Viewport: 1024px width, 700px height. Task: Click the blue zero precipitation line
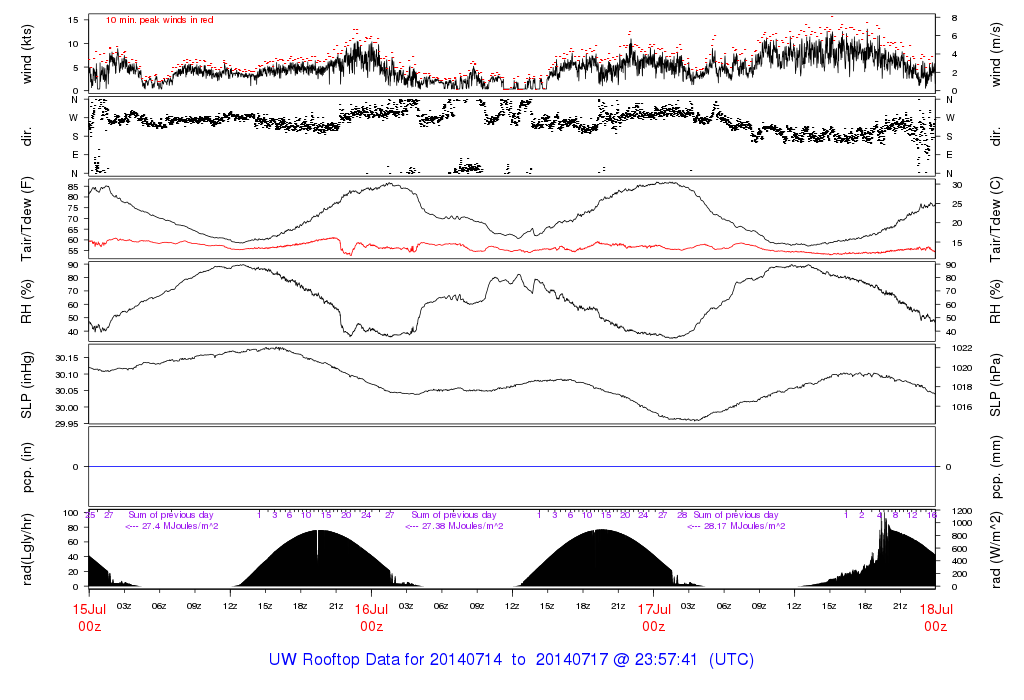click(512, 466)
